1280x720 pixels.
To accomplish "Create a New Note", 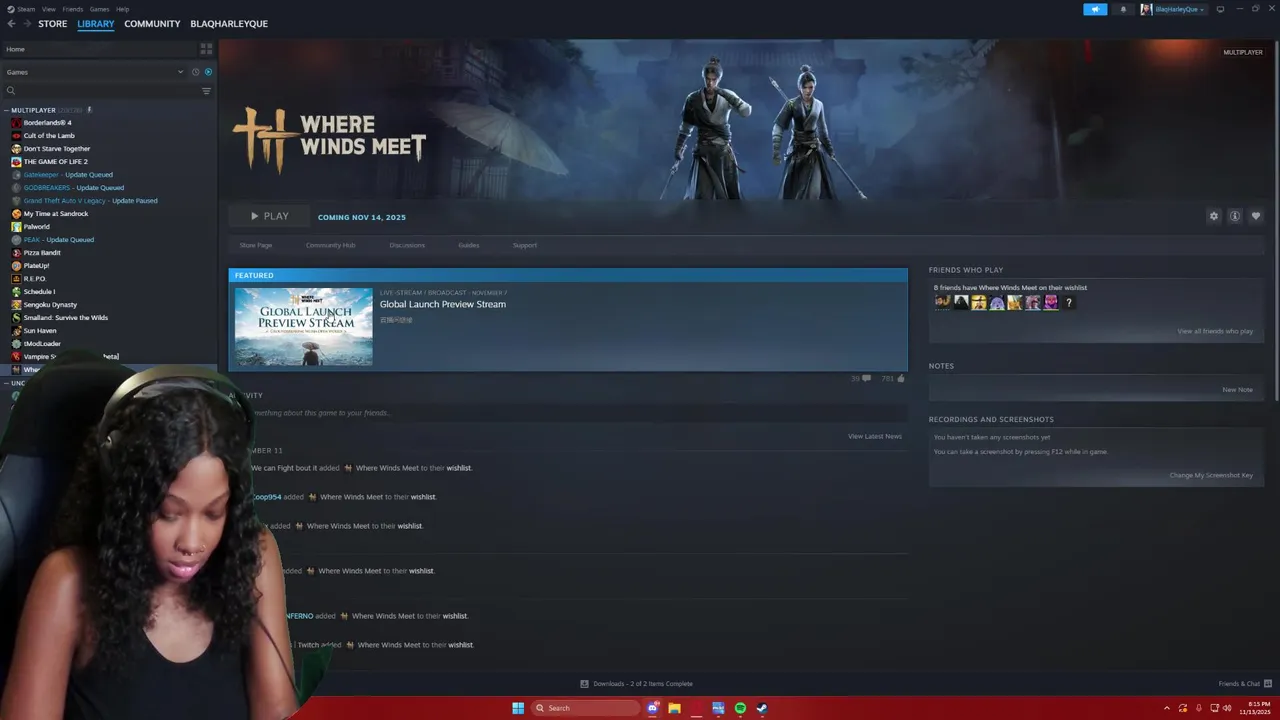I will [1237, 389].
